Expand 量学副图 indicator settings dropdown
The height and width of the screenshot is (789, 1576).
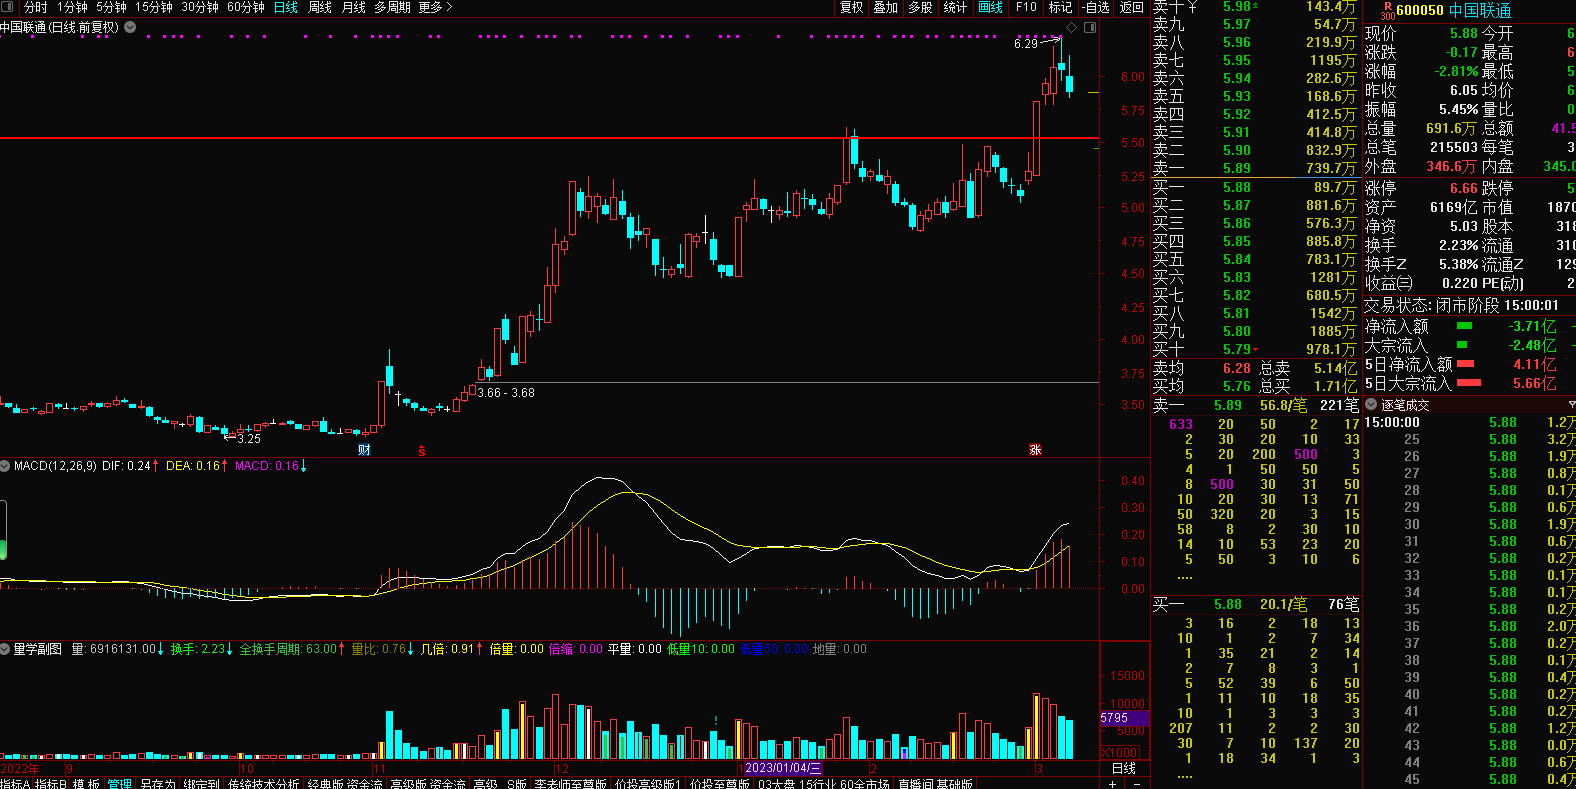(5, 649)
